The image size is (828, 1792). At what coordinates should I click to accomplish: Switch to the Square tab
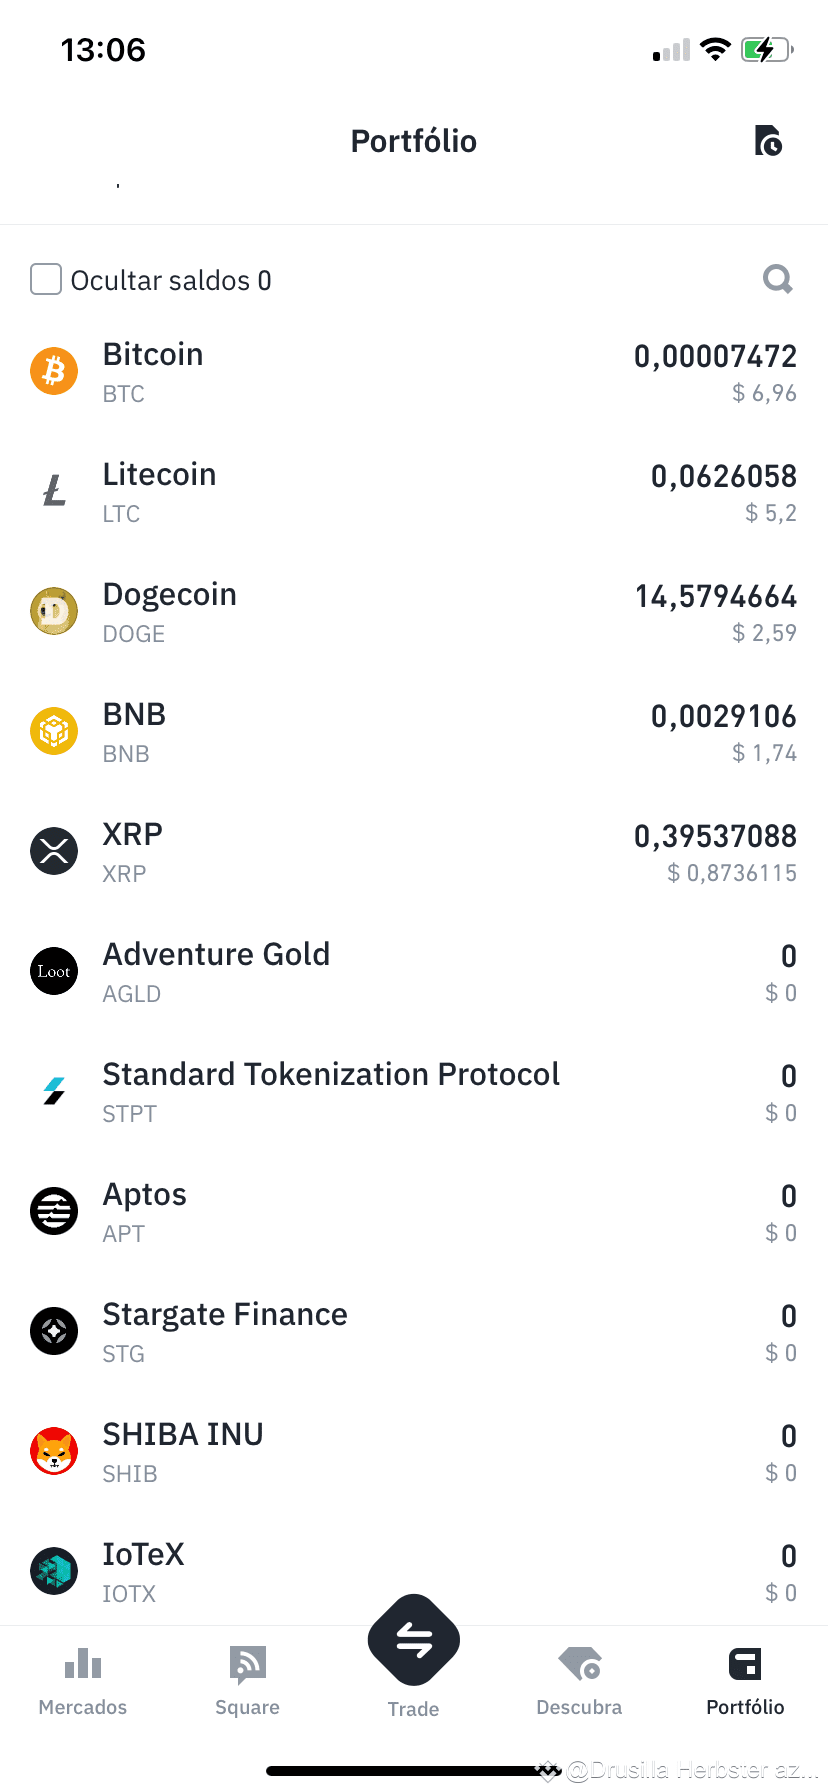(248, 1681)
